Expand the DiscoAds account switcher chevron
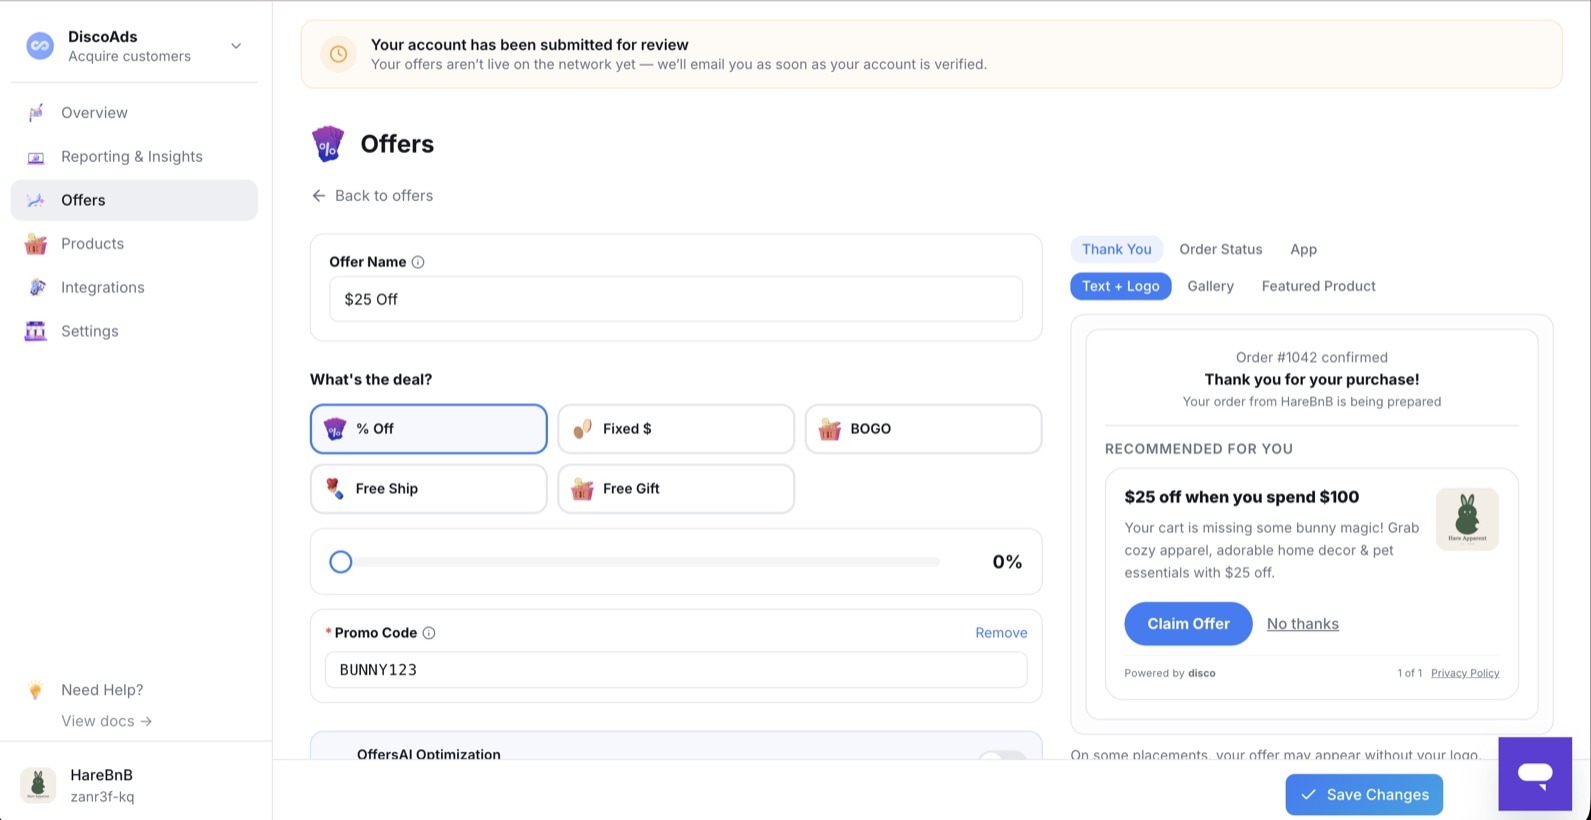This screenshot has width=1591, height=820. coord(236,46)
